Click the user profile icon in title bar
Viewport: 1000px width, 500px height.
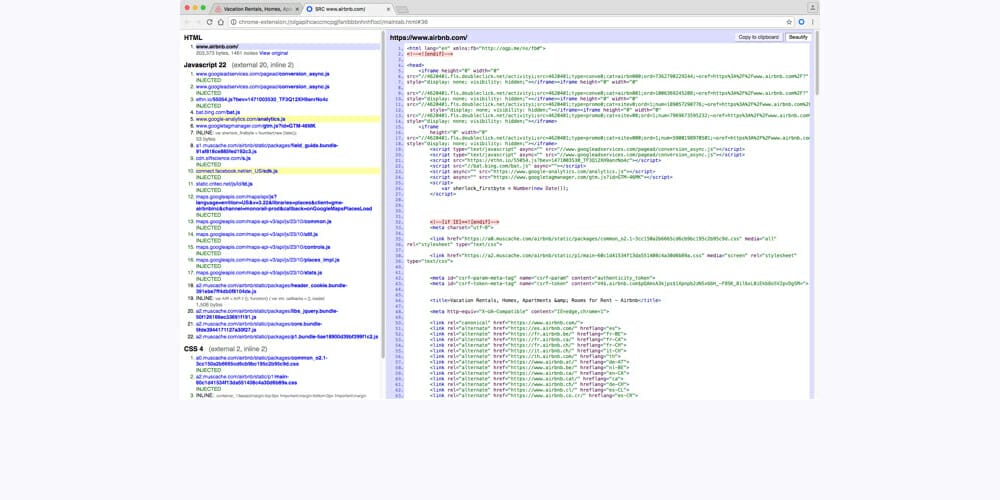812,8
